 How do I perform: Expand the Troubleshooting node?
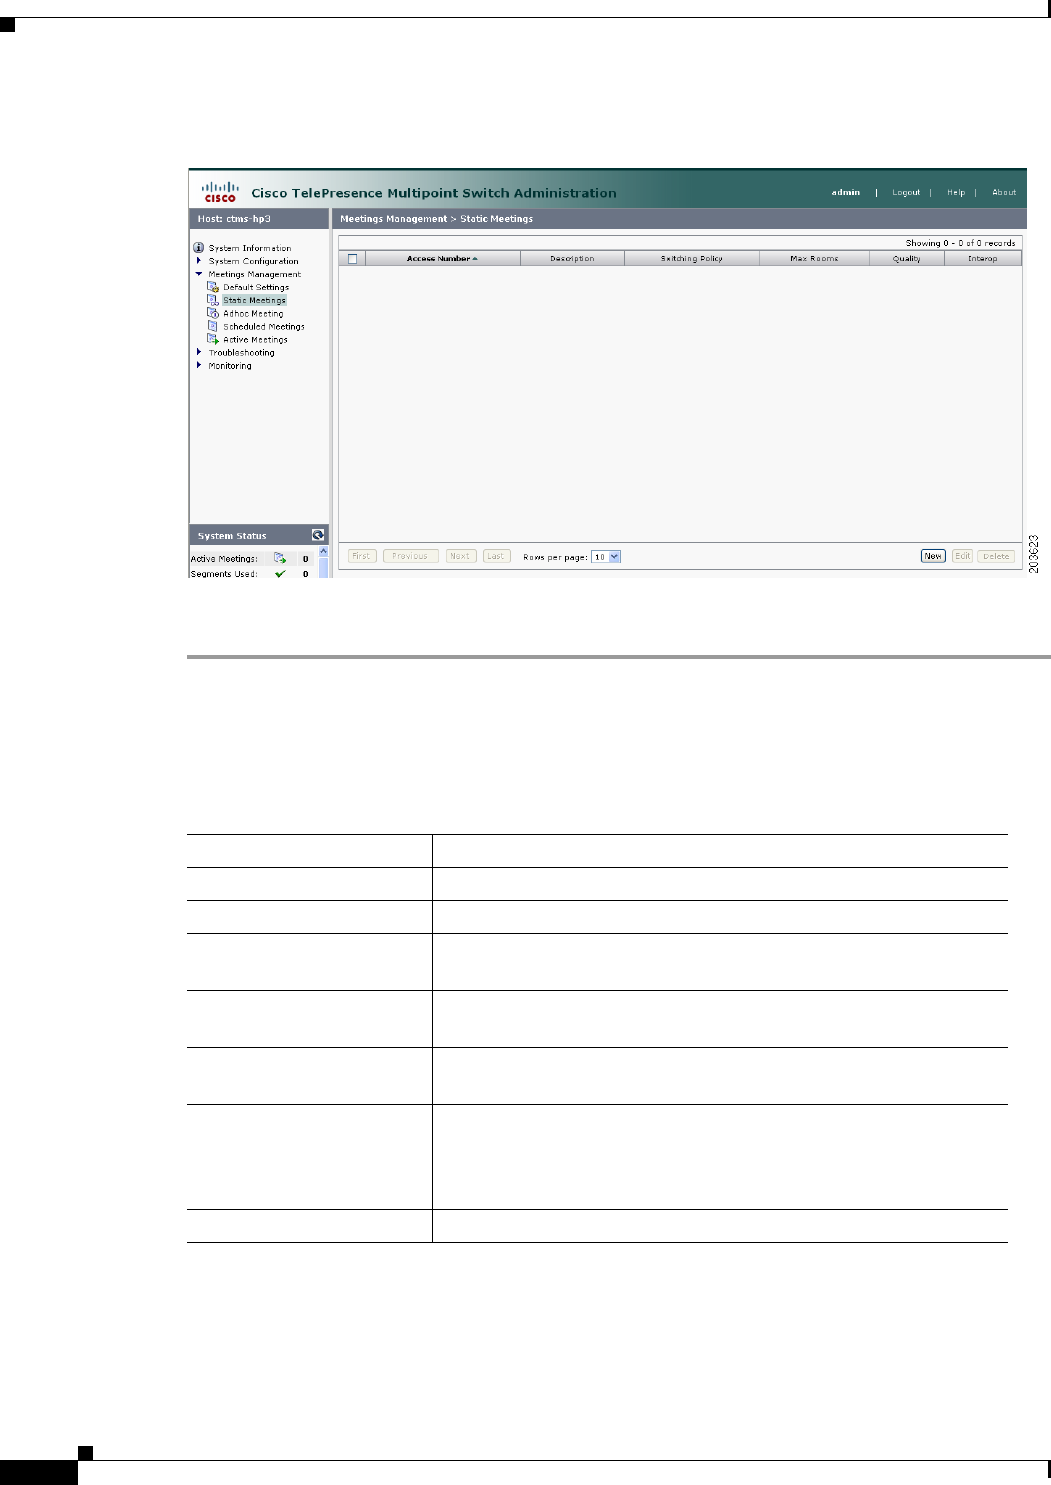click(x=199, y=352)
